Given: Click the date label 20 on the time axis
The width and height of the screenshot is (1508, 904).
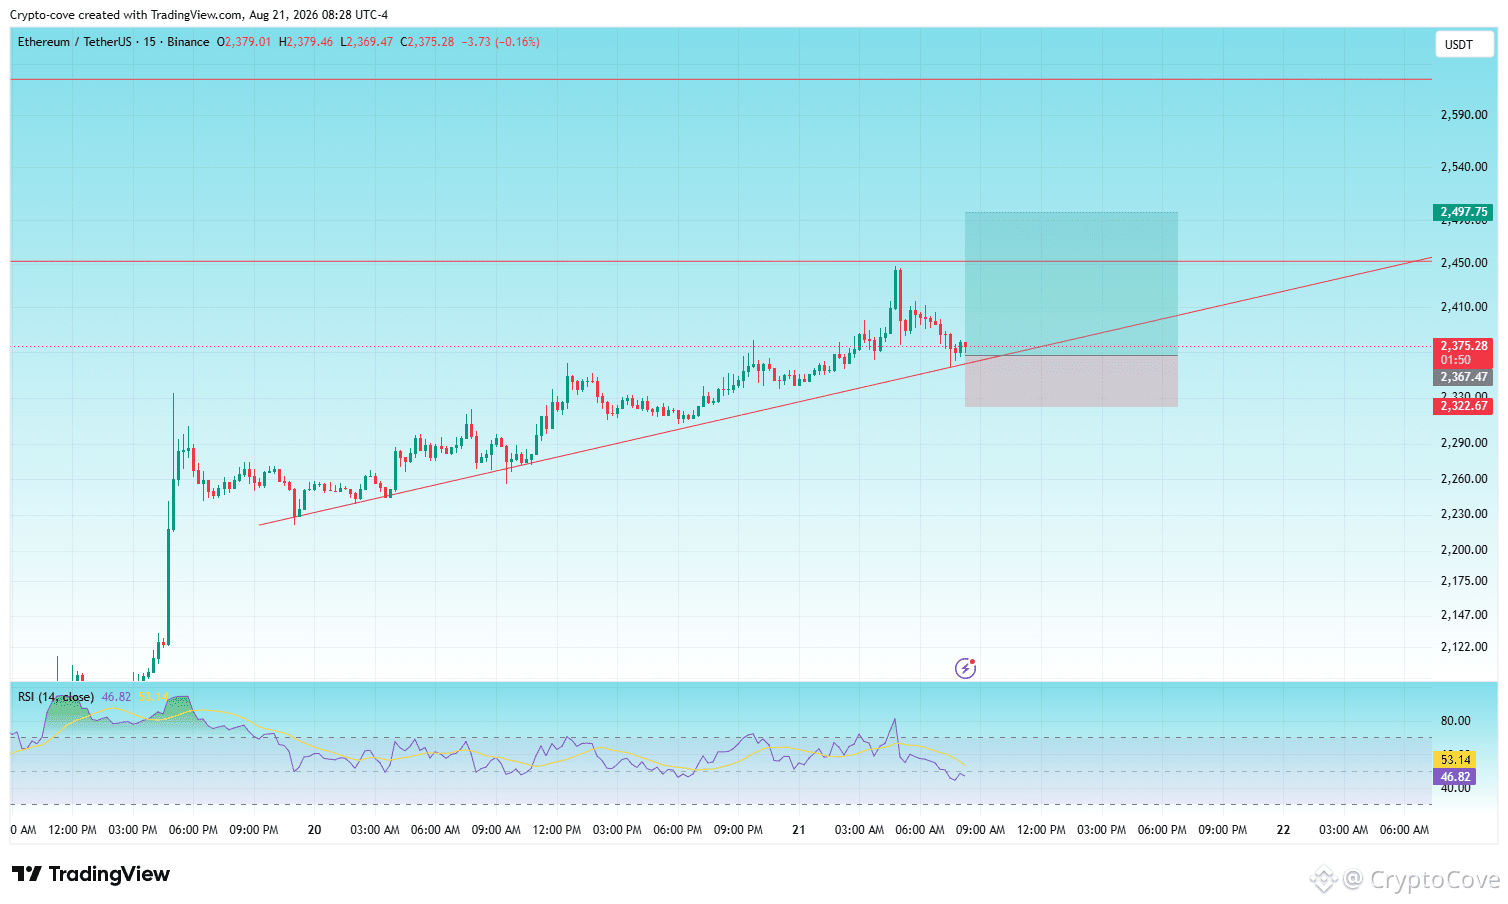Looking at the screenshot, I should [314, 830].
